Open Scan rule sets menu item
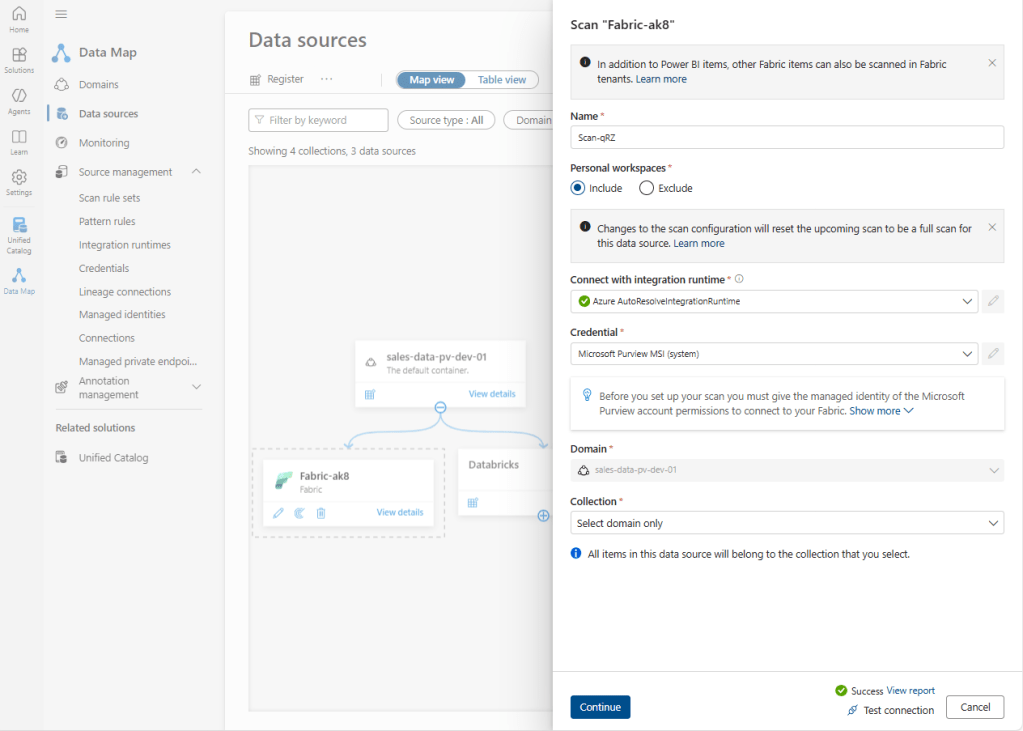Viewport: 1023px width, 731px height. point(109,198)
